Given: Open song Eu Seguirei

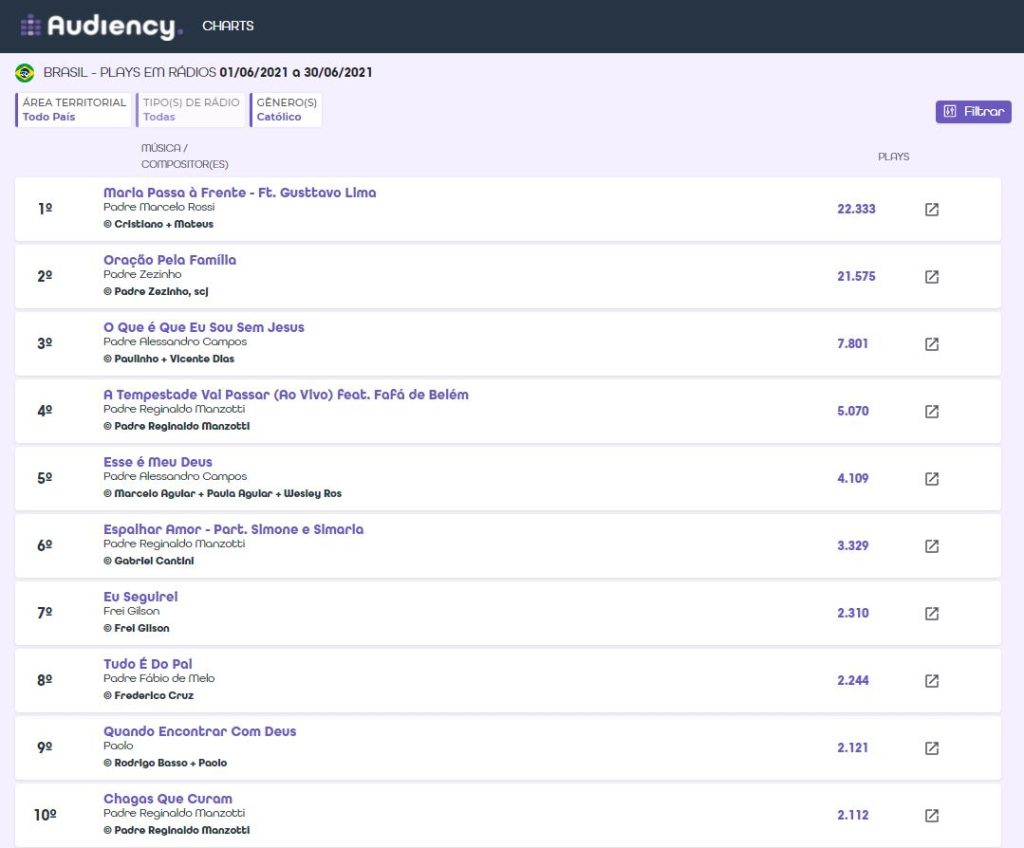Looking at the screenshot, I should pyautogui.click(x=140, y=596).
